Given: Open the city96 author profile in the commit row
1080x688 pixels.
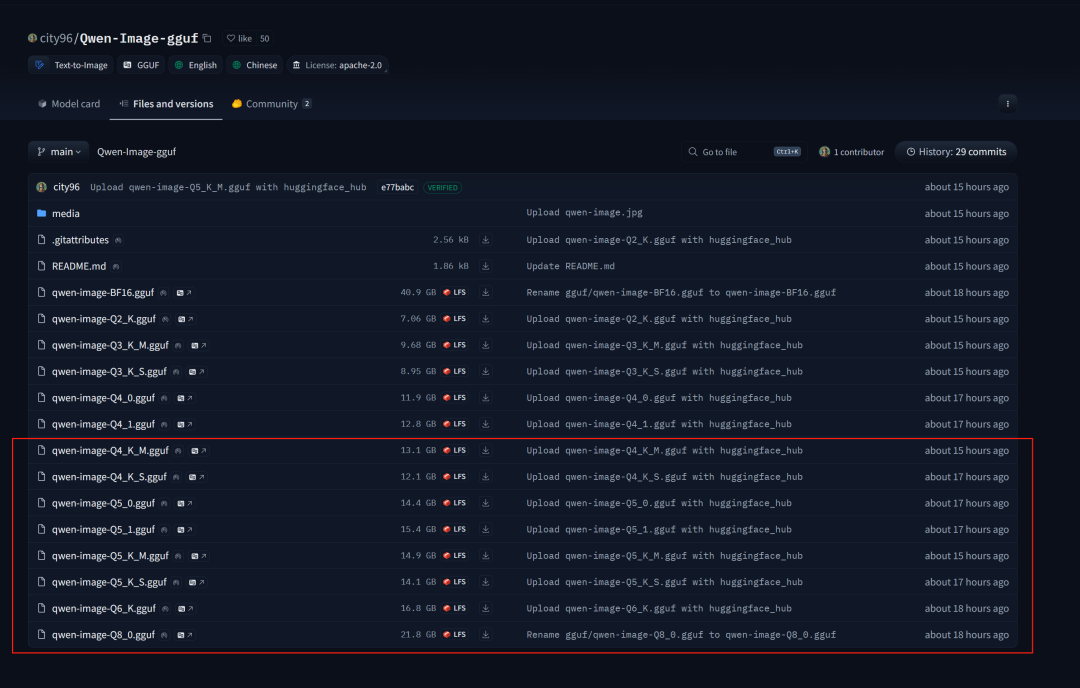Looking at the screenshot, I should (66, 187).
